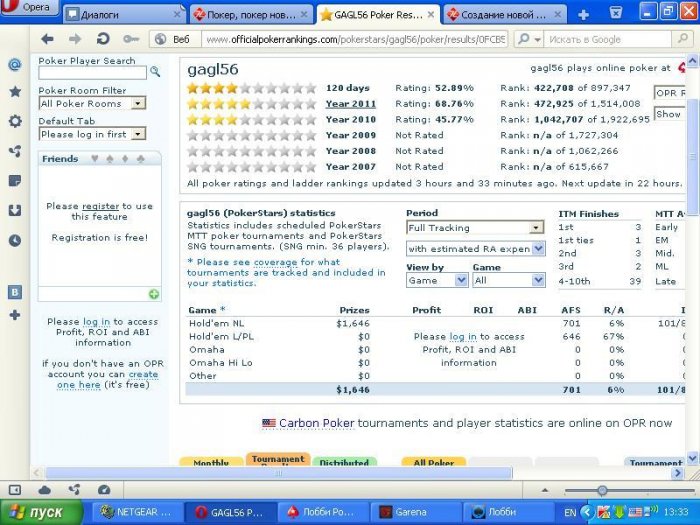Open the closed tabs trash icon
This screenshot has height=525, width=700.
click(x=616, y=13)
